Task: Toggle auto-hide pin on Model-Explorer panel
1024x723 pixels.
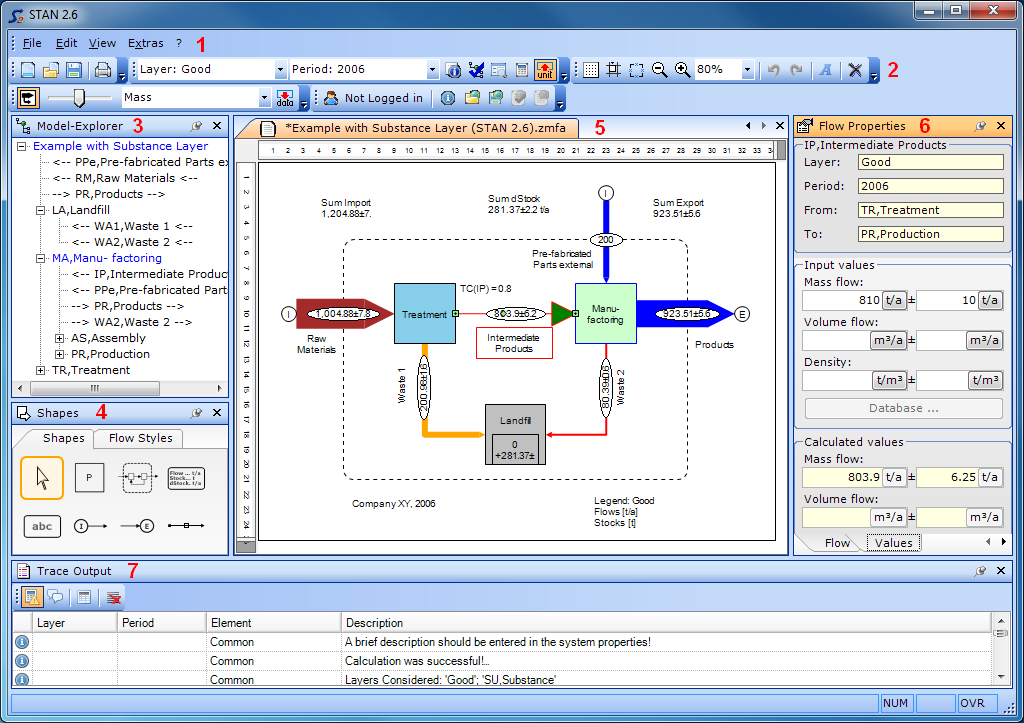Action: click(196, 126)
